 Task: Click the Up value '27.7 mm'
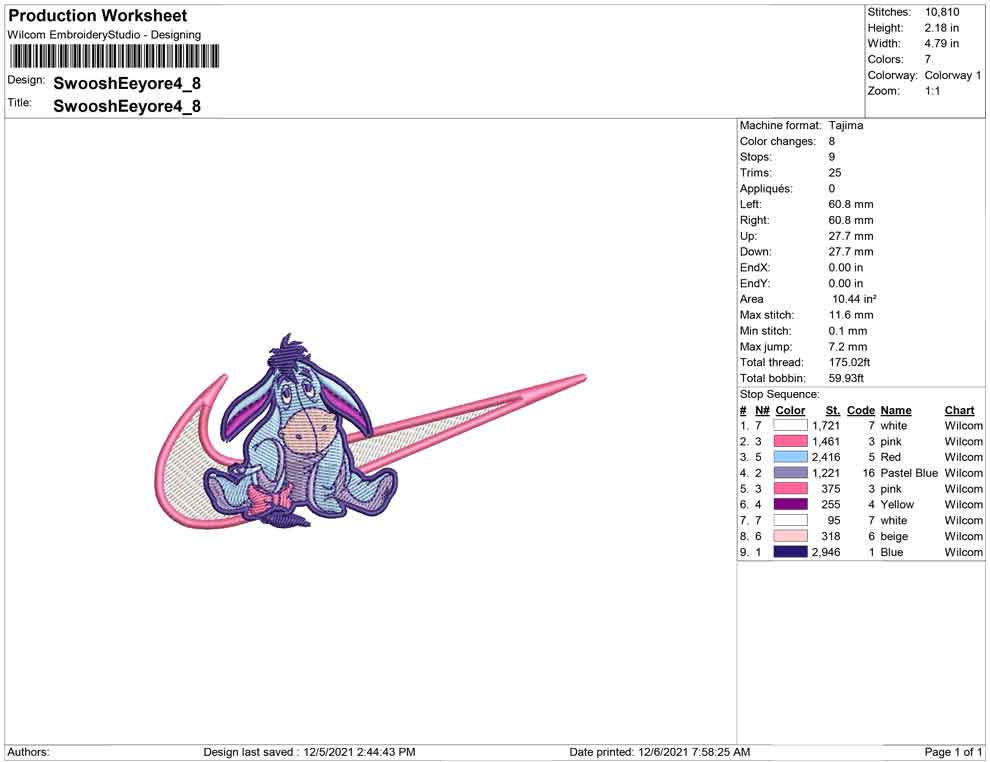[x=851, y=235]
